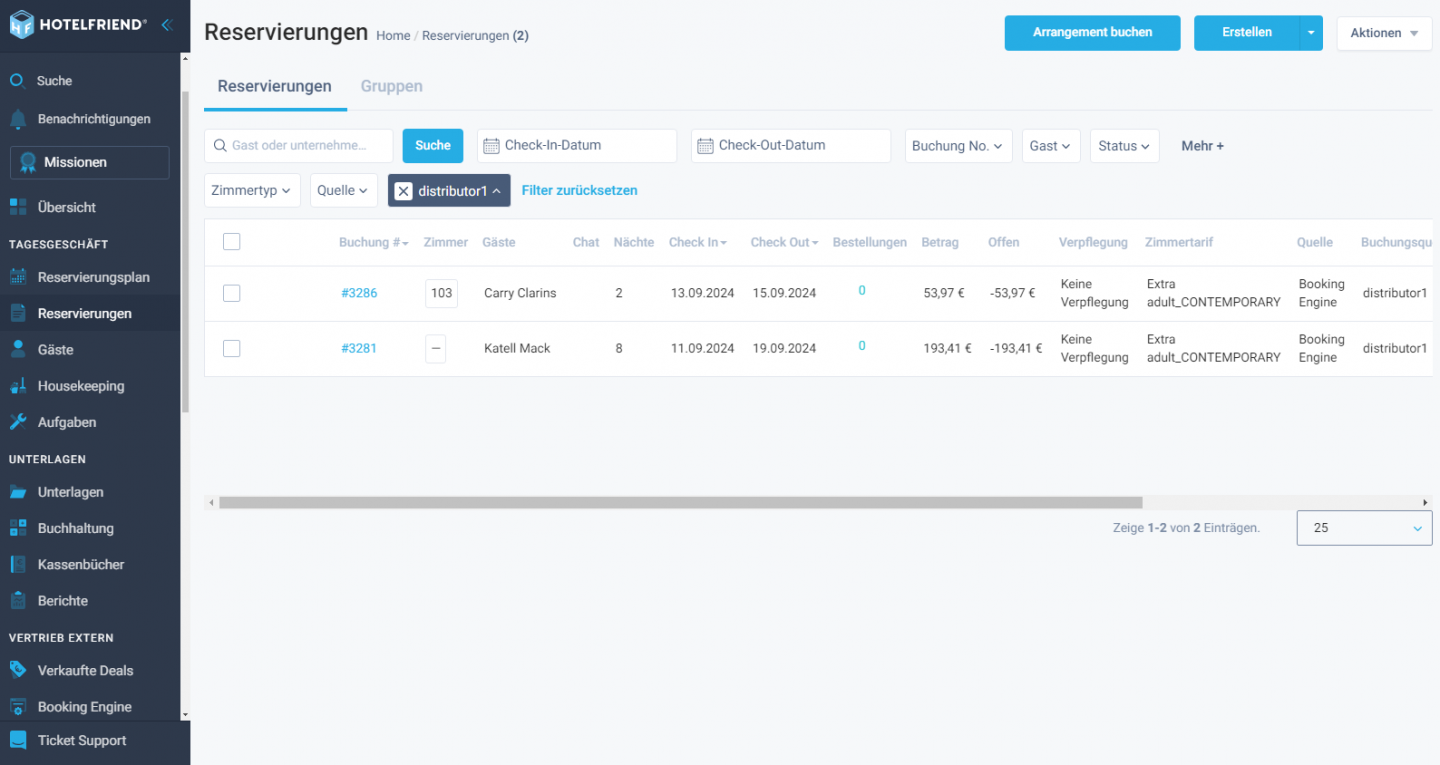Click the sidebar vertical scrollbar
The height and width of the screenshot is (765, 1440).
point(185,250)
